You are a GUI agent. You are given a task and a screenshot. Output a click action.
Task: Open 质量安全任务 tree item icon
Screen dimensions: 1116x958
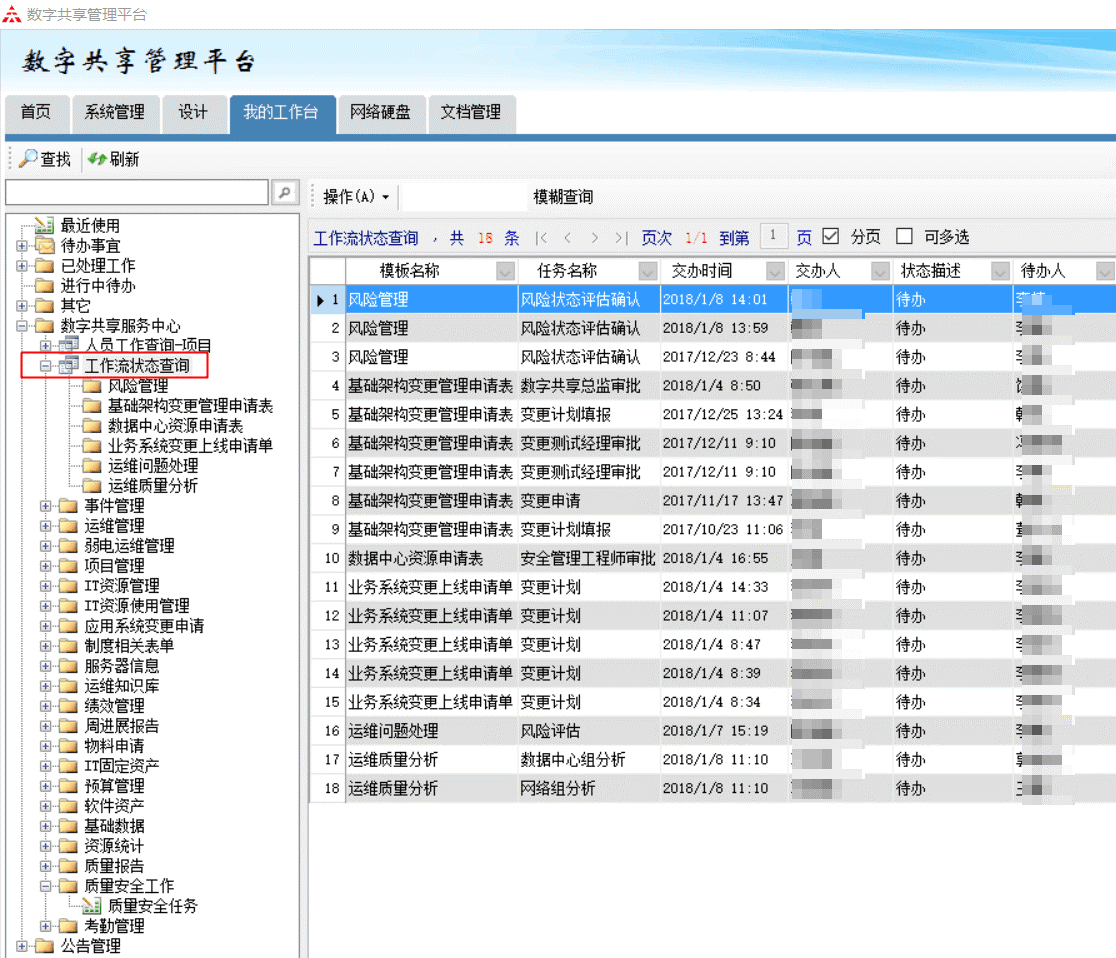tap(92, 906)
